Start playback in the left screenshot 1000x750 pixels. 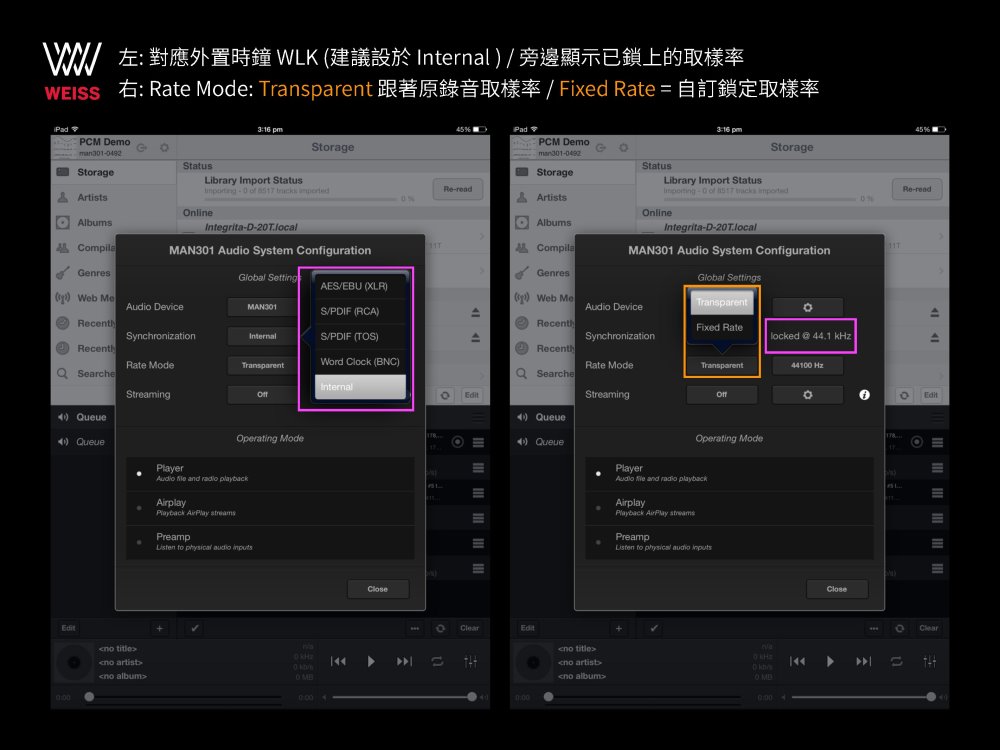click(x=371, y=661)
